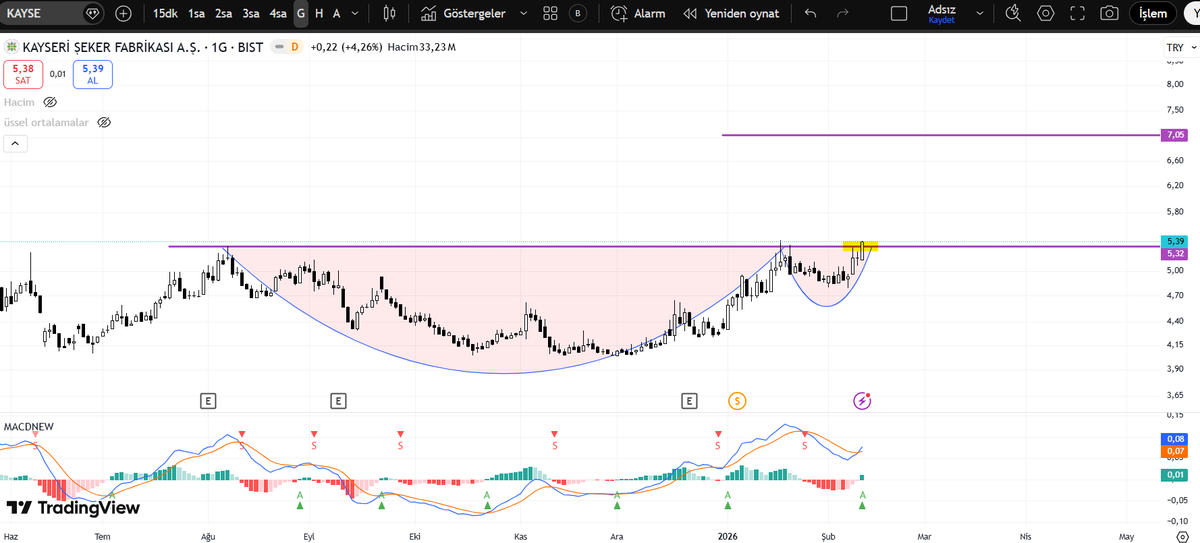The height and width of the screenshot is (543, 1200).
Task: Click the green 0,01 histogram value label
Action: tap(1174, 475)
